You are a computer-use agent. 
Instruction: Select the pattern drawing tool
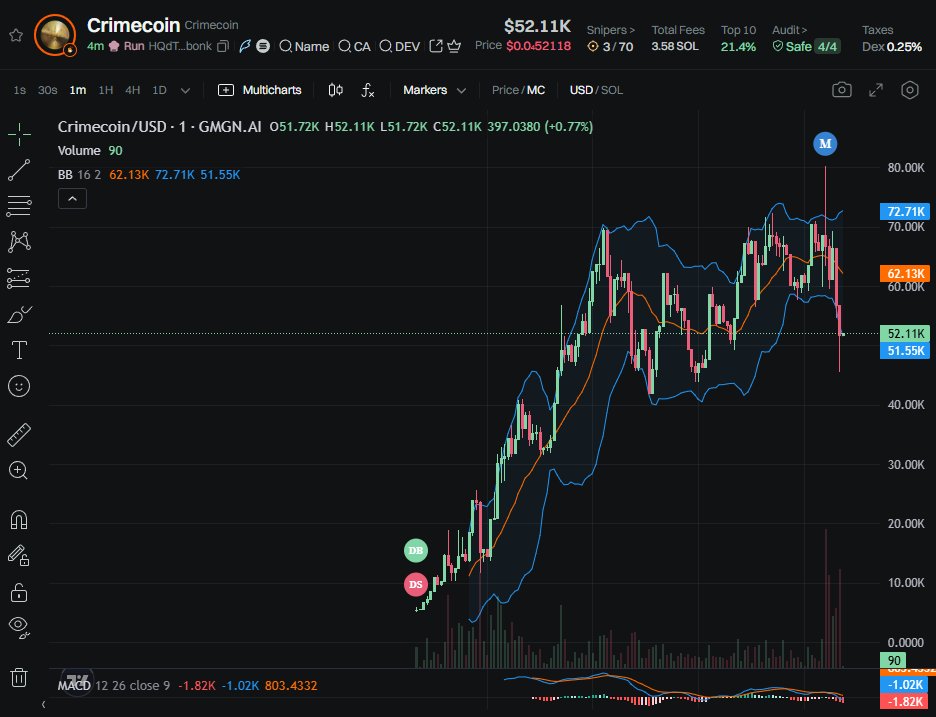pos(19,242)
